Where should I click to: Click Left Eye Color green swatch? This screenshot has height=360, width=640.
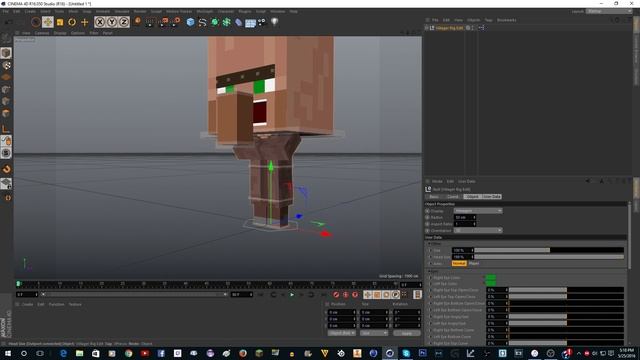tap(491, 284)
